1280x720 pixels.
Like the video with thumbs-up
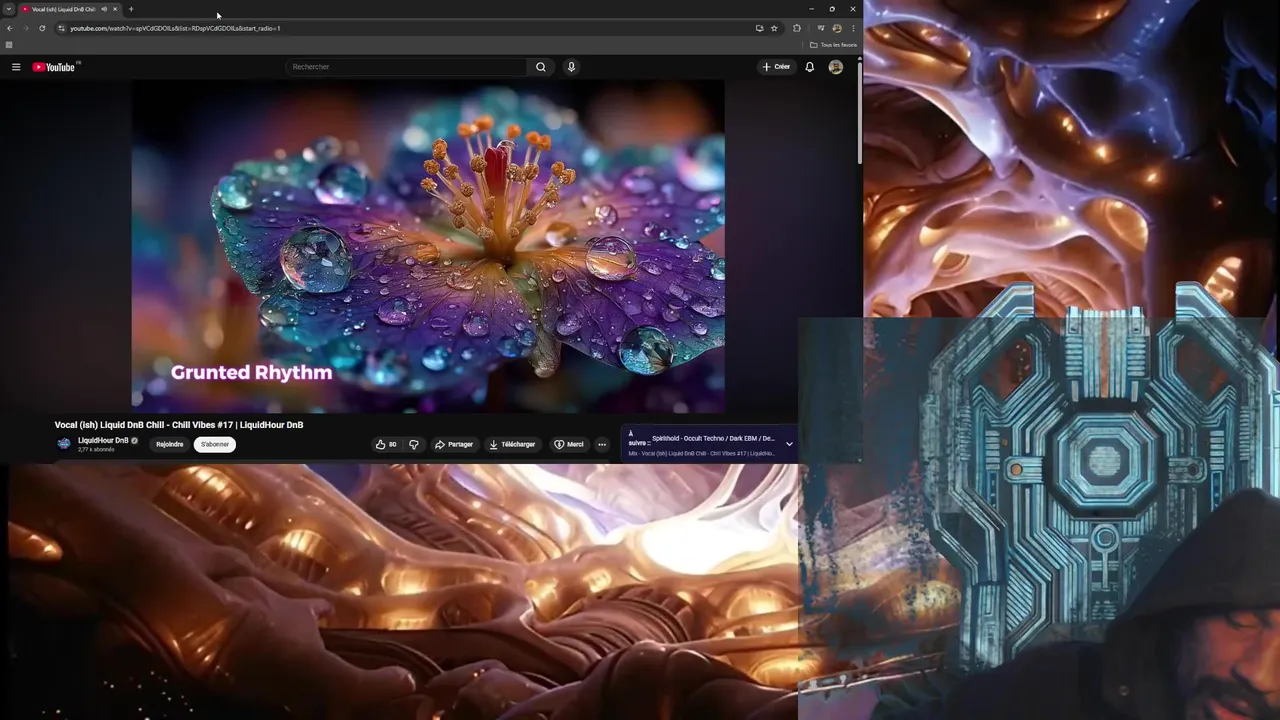click(386, 444)
